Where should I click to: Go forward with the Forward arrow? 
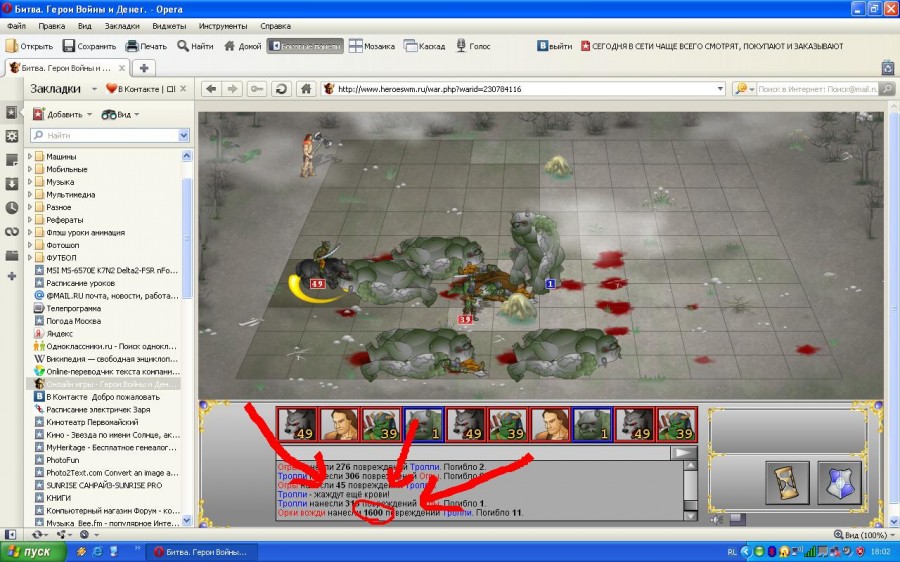point(232,89)
